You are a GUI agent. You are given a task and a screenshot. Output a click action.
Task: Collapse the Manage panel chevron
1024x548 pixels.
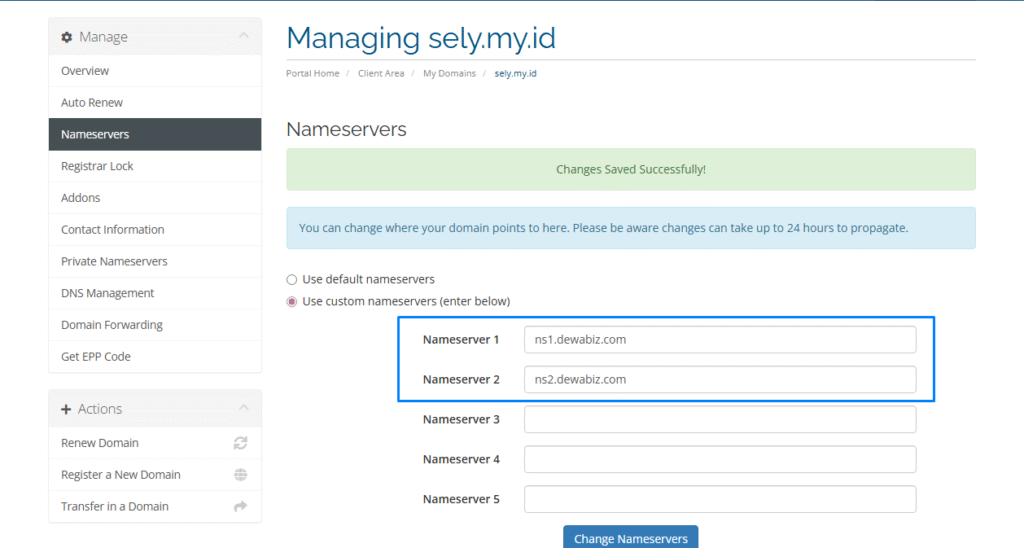pos(243,37)
